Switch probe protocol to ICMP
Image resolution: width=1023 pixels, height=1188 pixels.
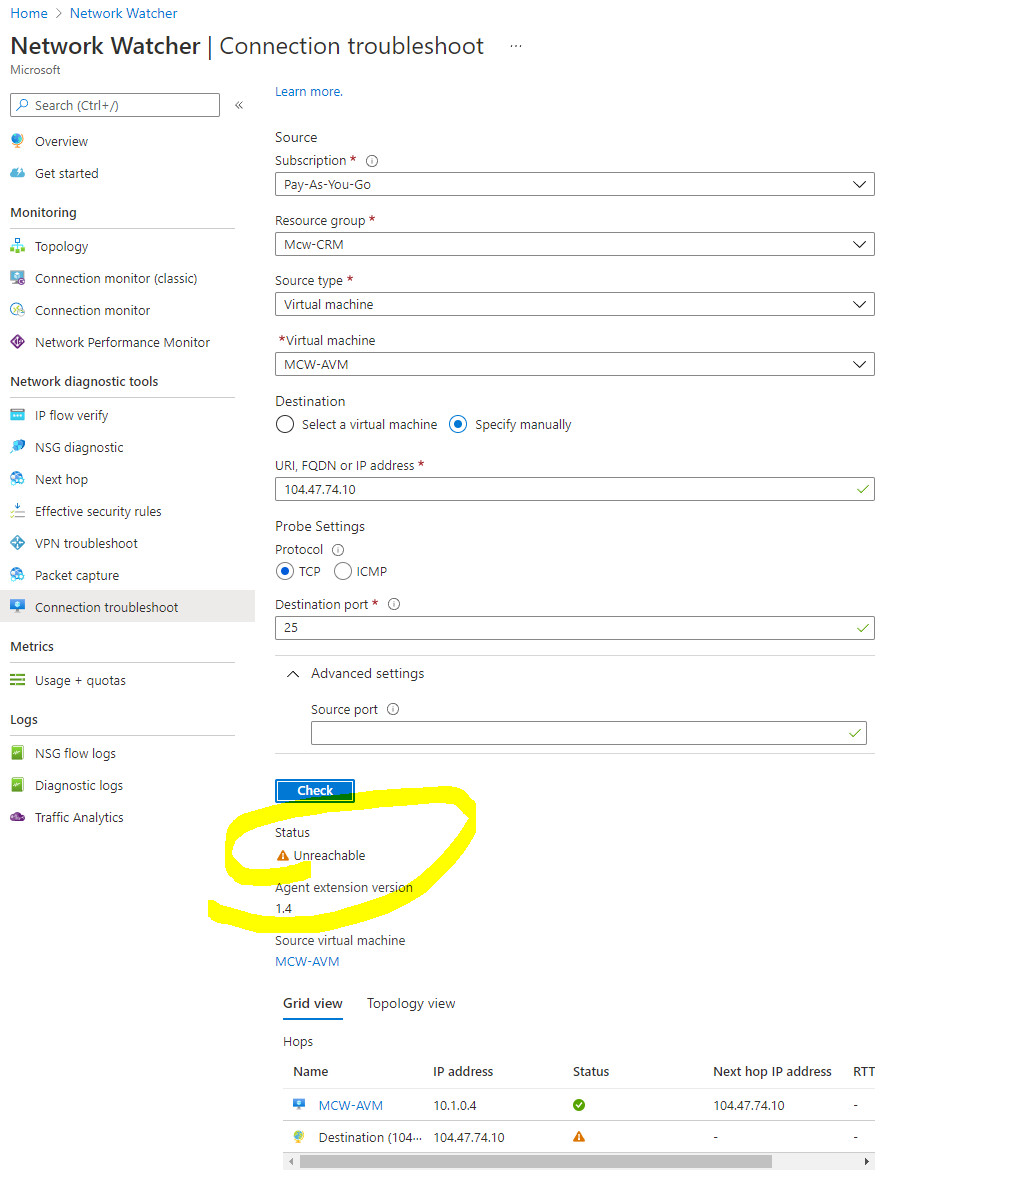click(342, 571)
